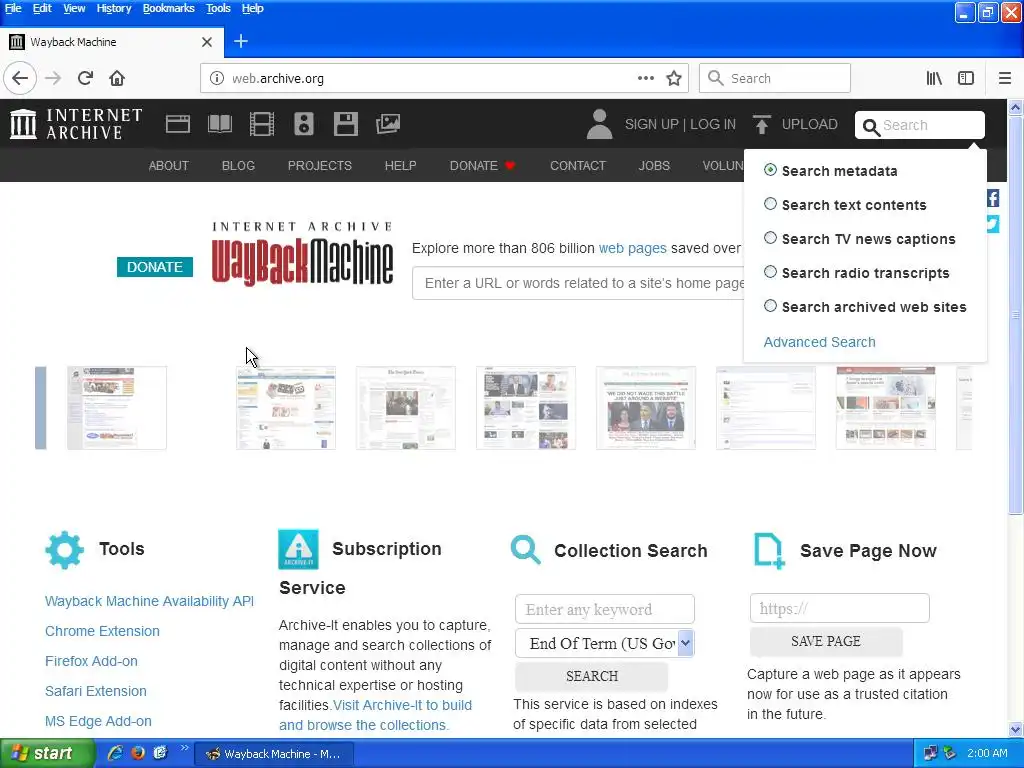
Task: Click the Collection SEARCH button
Action: point(592,676)
